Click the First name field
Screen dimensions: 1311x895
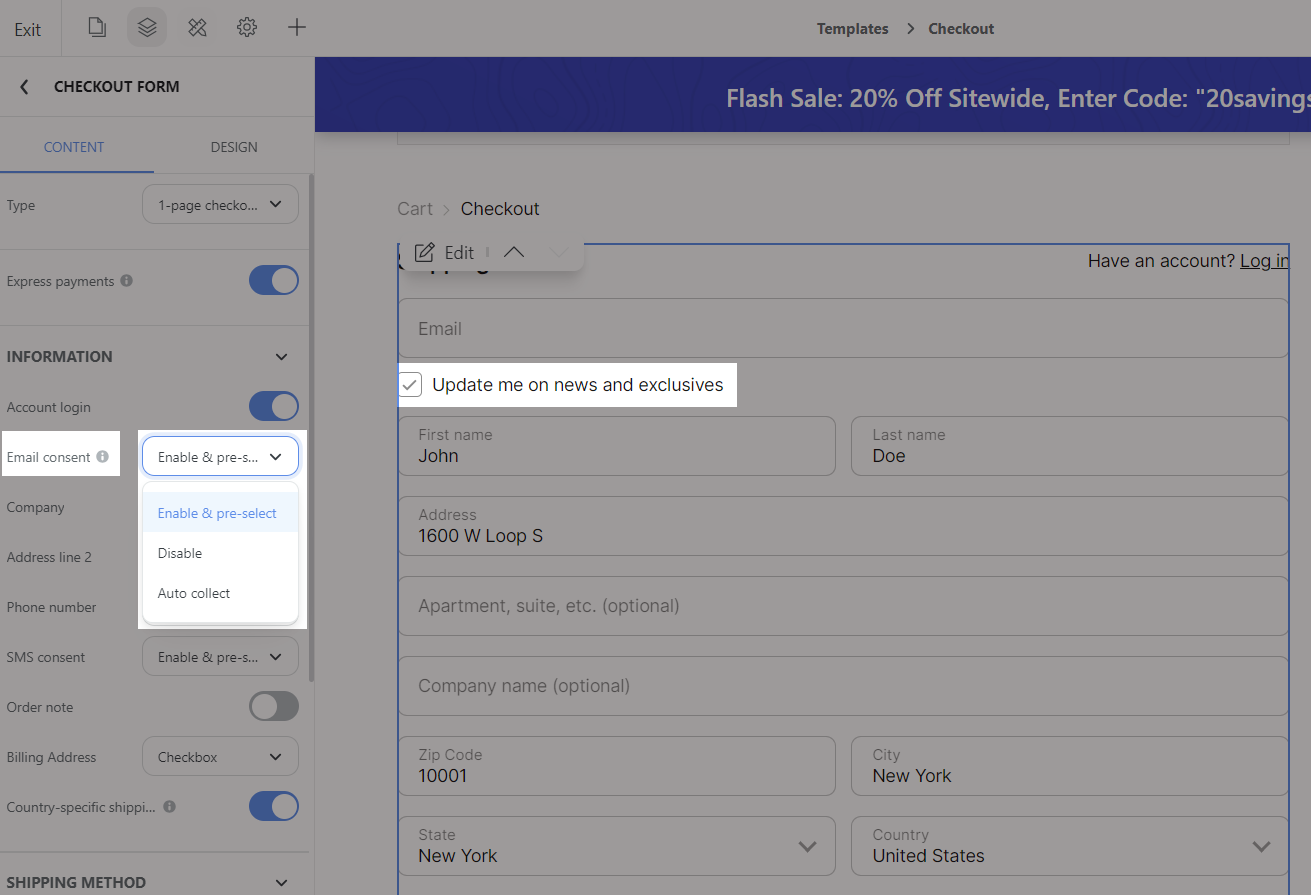tap(616, 446)
